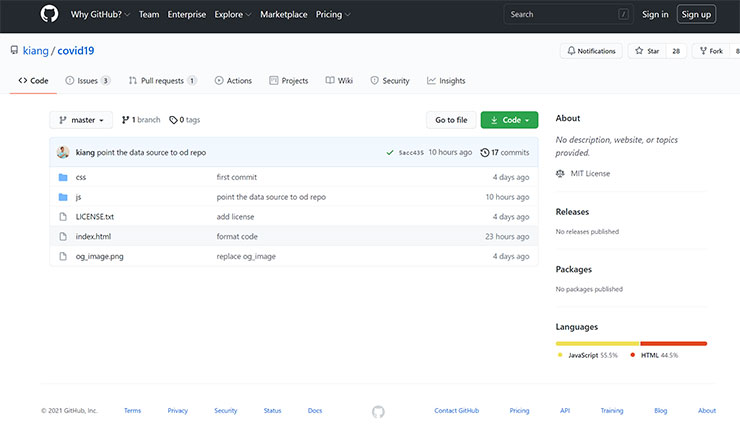Click the css folder icon
This screenshot has width=740, height=428.
[63, 177]
